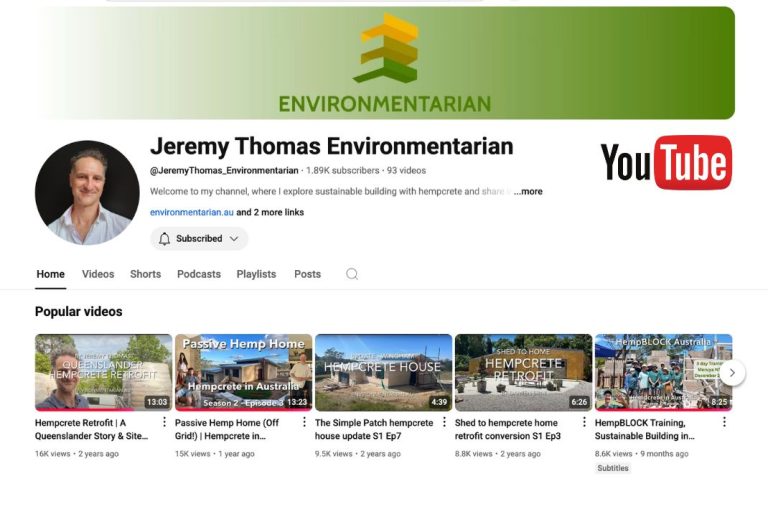Play Passive Hemp Home thumbnail
Image resolution: width=768 pixels, height=517 pixels.
[243, 373]
